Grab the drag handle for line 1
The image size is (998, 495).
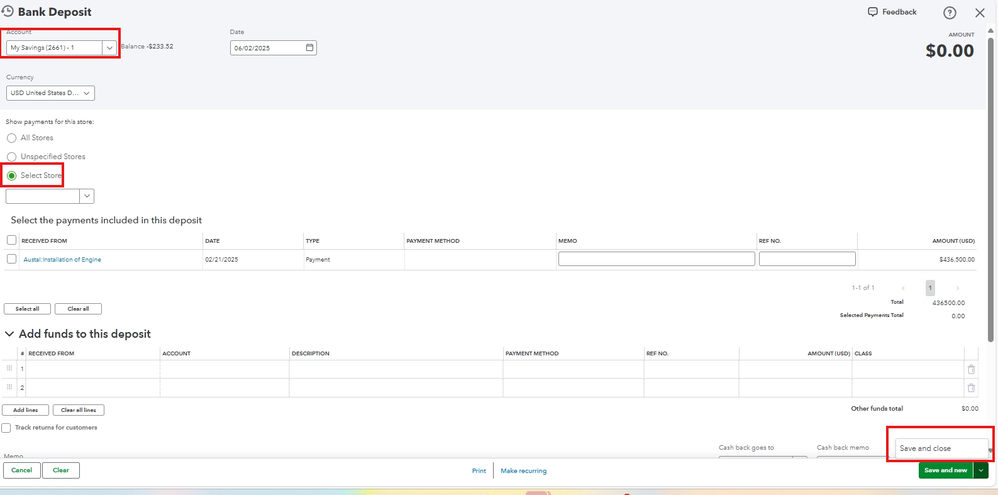click(x=9, y=369)
